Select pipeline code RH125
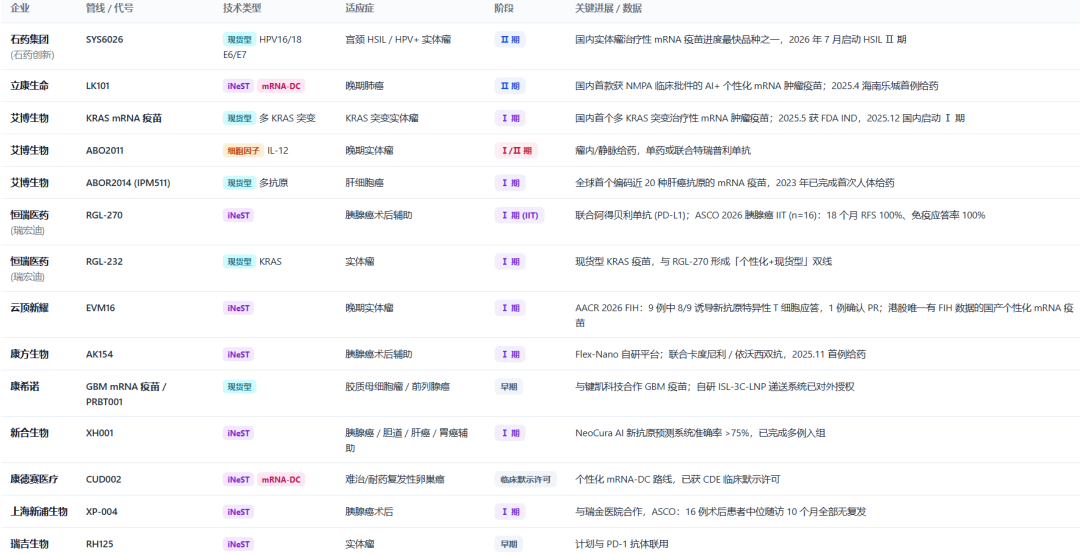 point(100,544)
